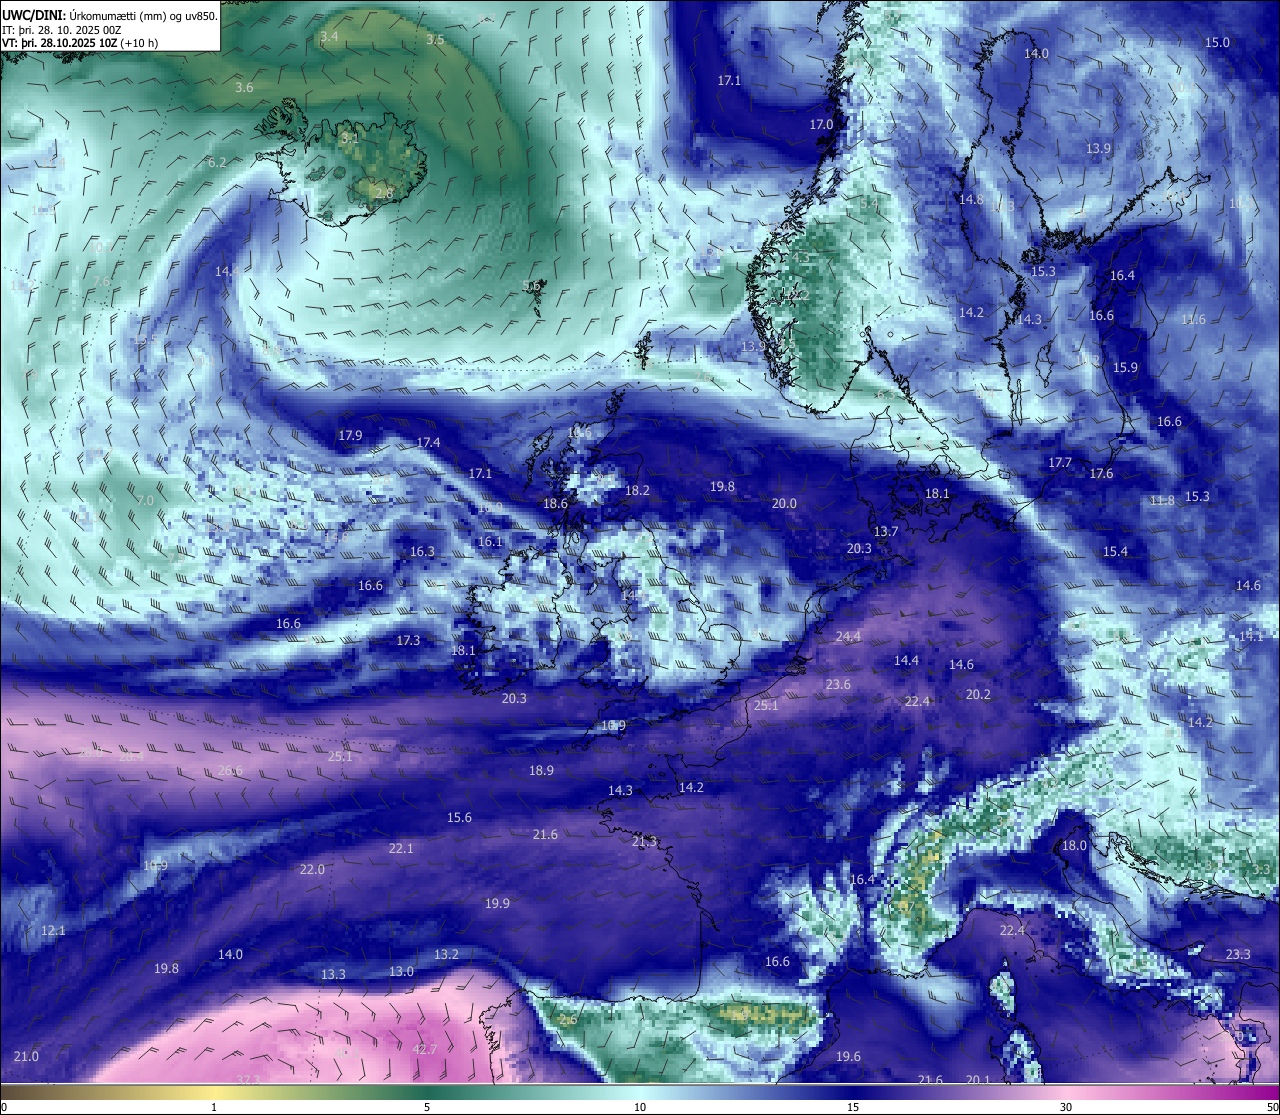
Task: Click the 15.6 value label
Action: click(459, 818)
